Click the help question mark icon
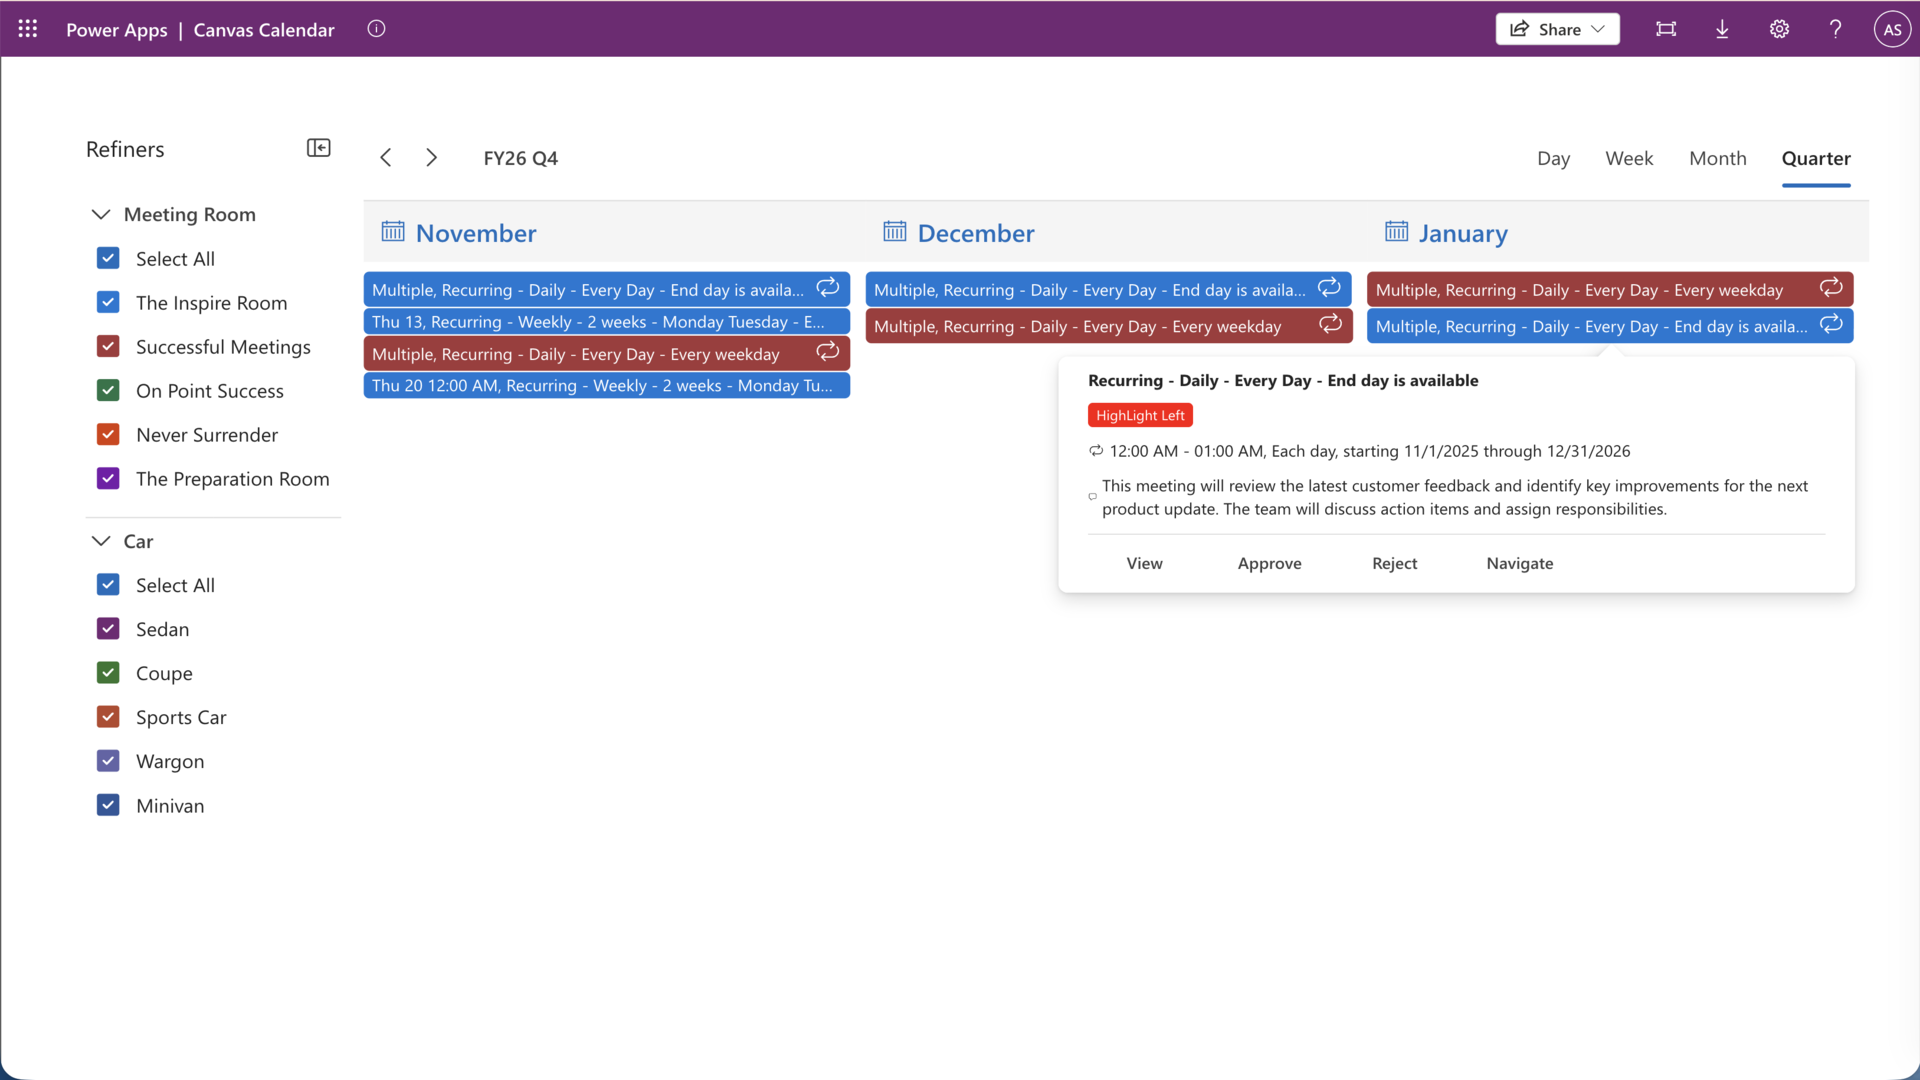Screen dimensions: 1920x1080 coord(1835,29)
